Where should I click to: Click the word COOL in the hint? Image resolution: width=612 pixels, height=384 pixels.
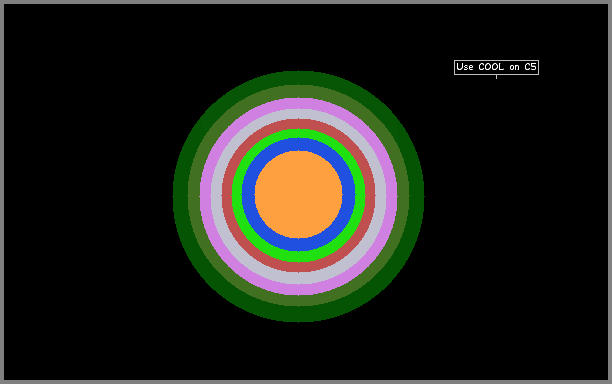click(491, 67)
